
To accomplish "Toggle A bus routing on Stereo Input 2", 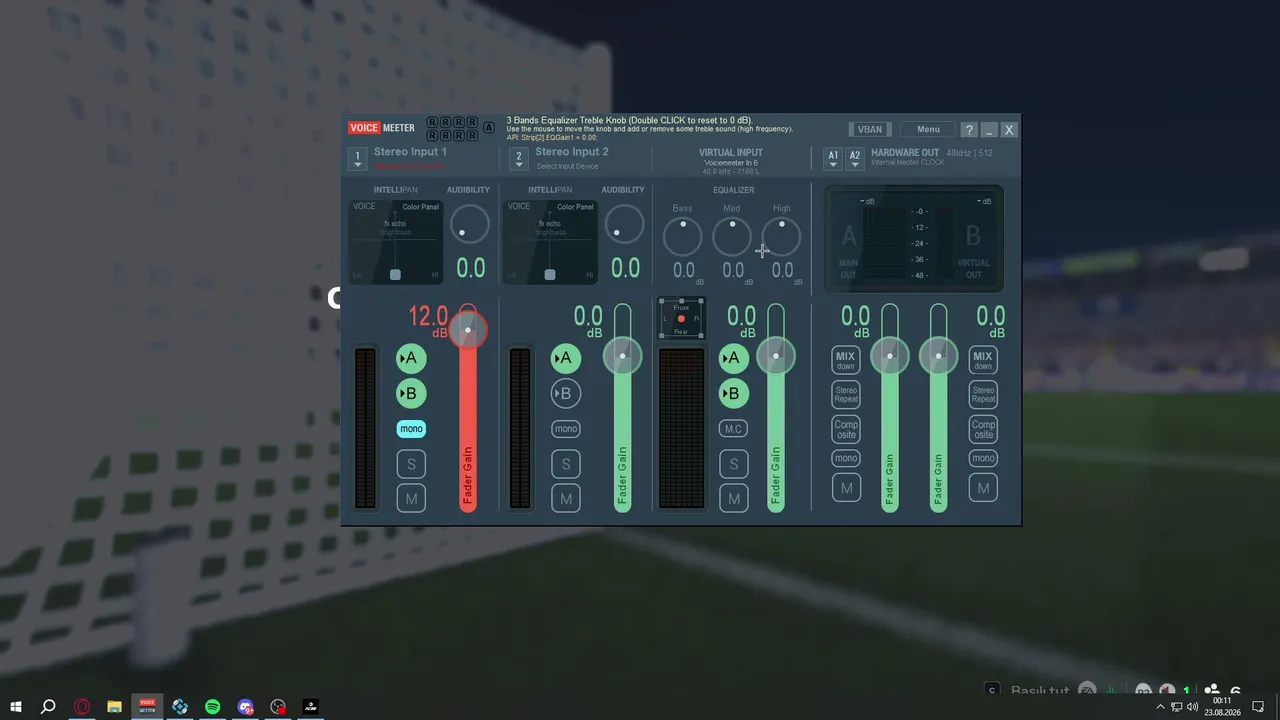I will coord(566,359).
